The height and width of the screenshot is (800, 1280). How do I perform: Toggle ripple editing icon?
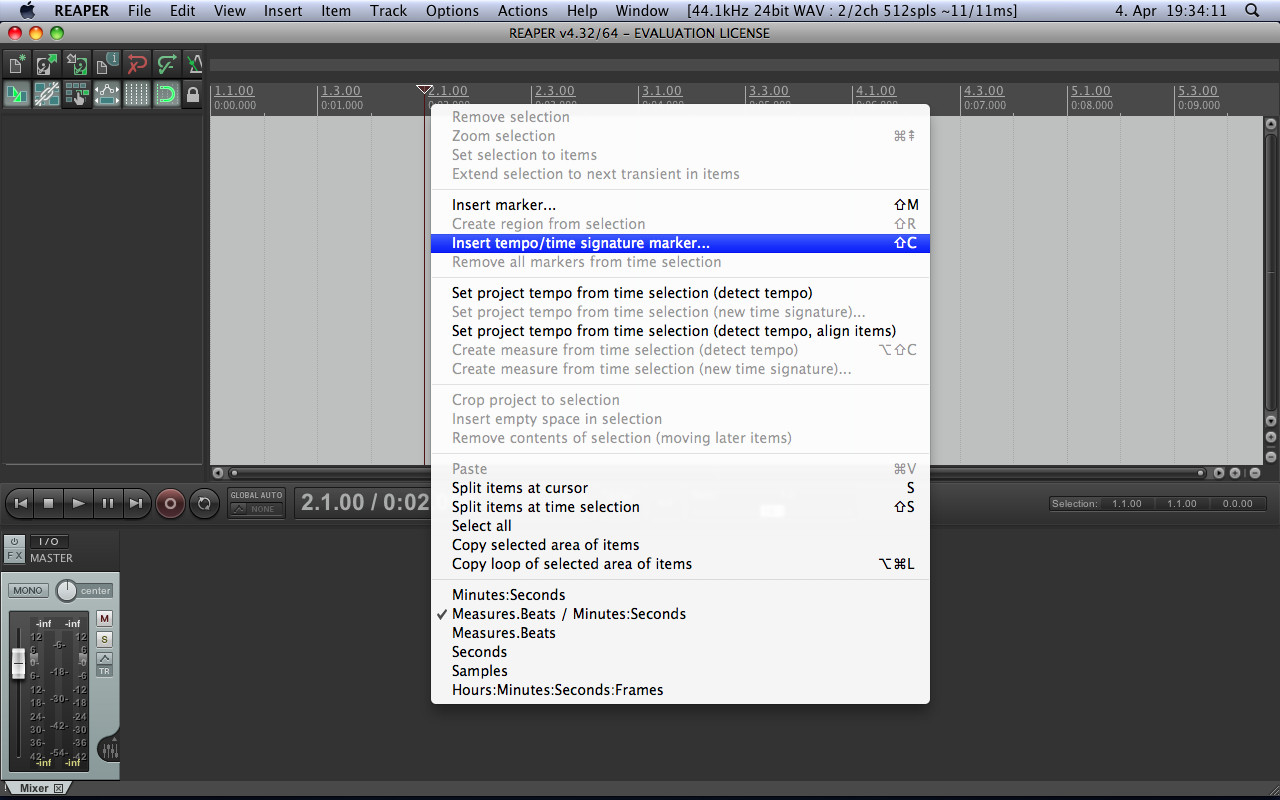(x=77, y=95)
